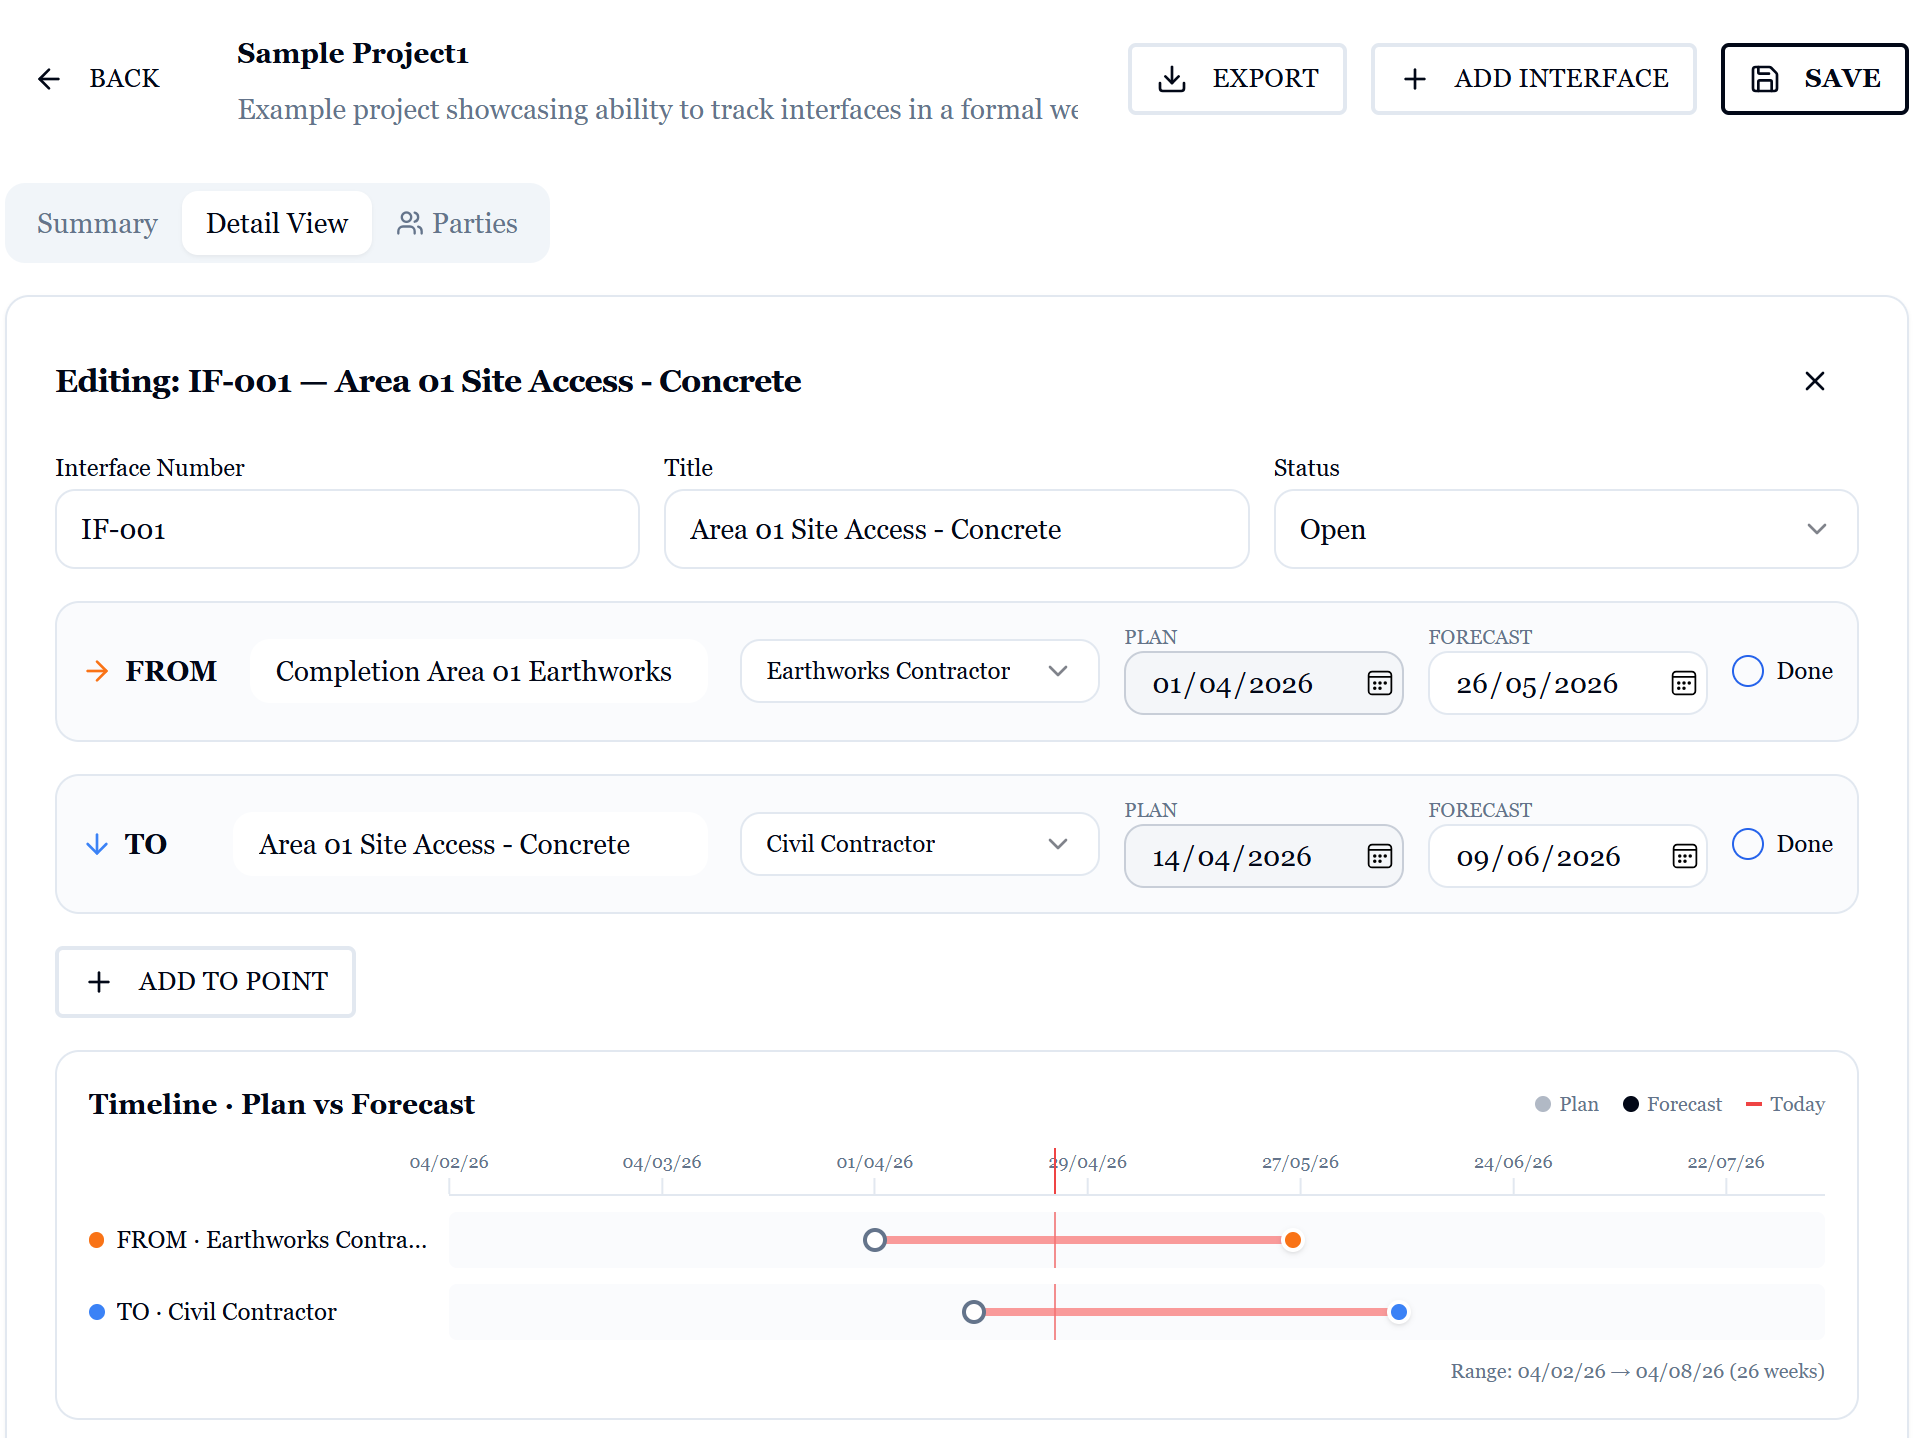
Task: Click the Add To Point button
Action: tap(205, 982)
